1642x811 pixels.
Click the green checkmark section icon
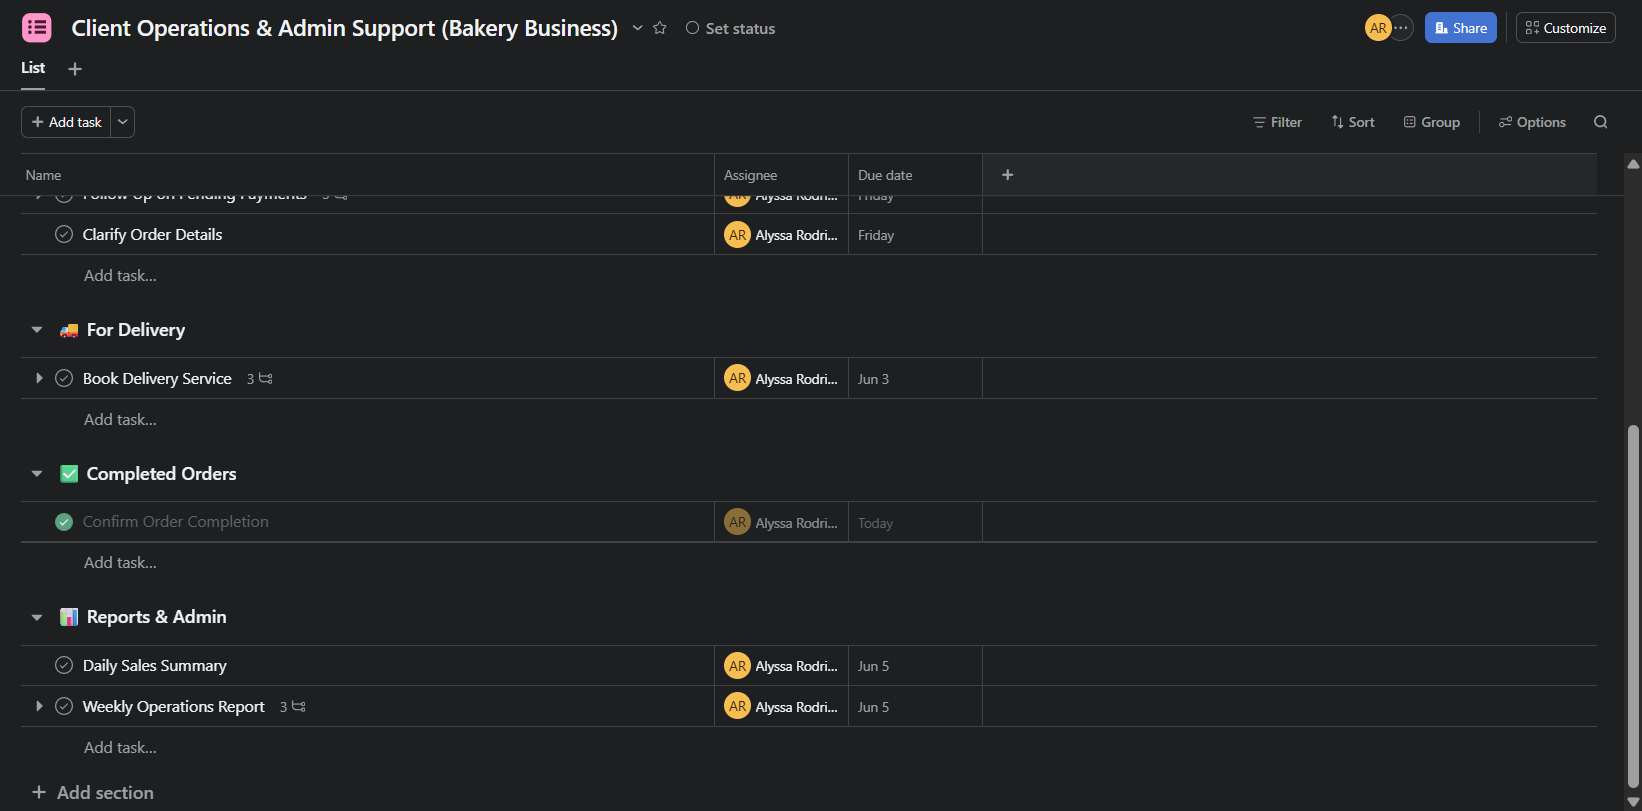pyautogui.click(x=69, y=474)
